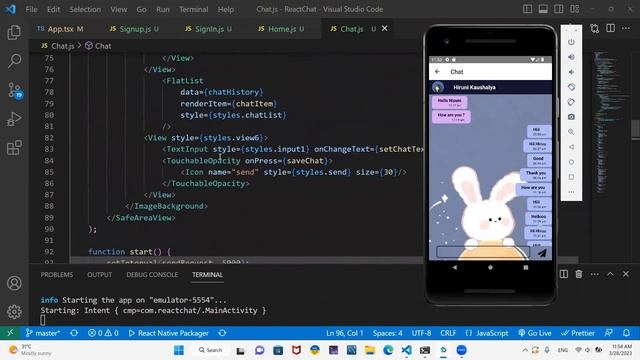640x360 pixels.
Task: Toggle the primary side bar layout
Action: [527, 9]
